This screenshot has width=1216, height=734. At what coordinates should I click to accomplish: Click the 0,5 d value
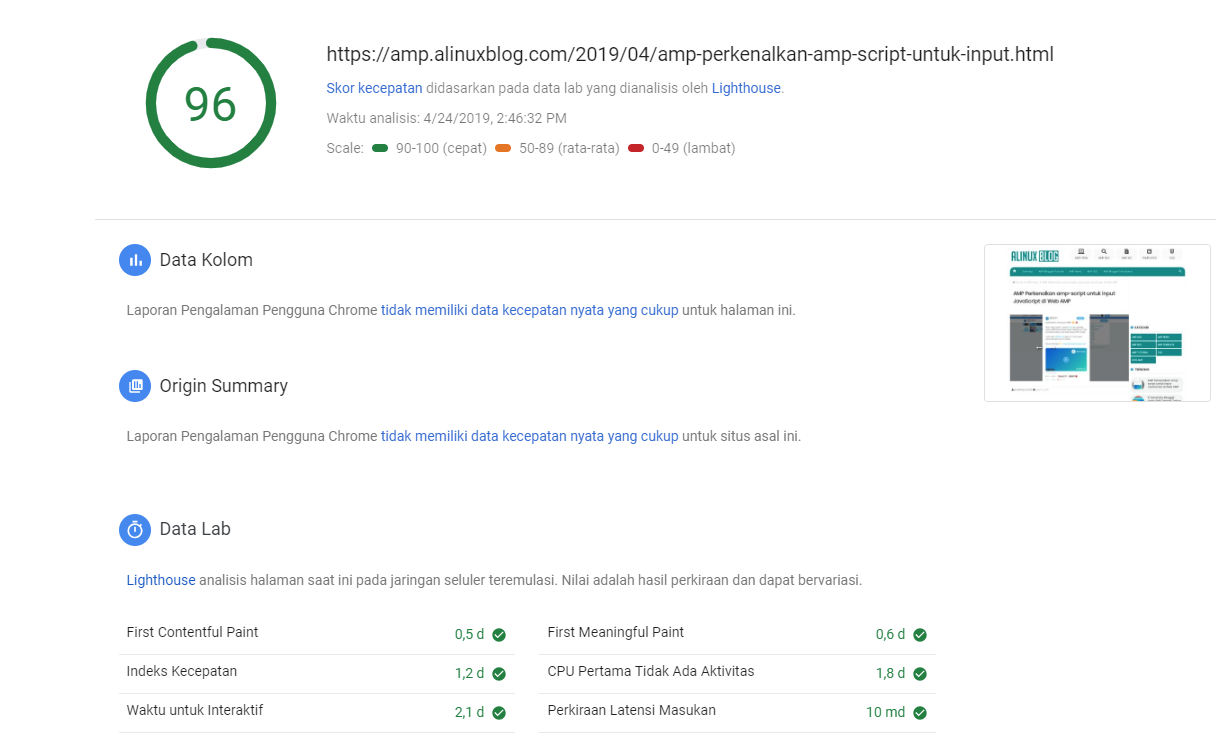coord(469,634)
